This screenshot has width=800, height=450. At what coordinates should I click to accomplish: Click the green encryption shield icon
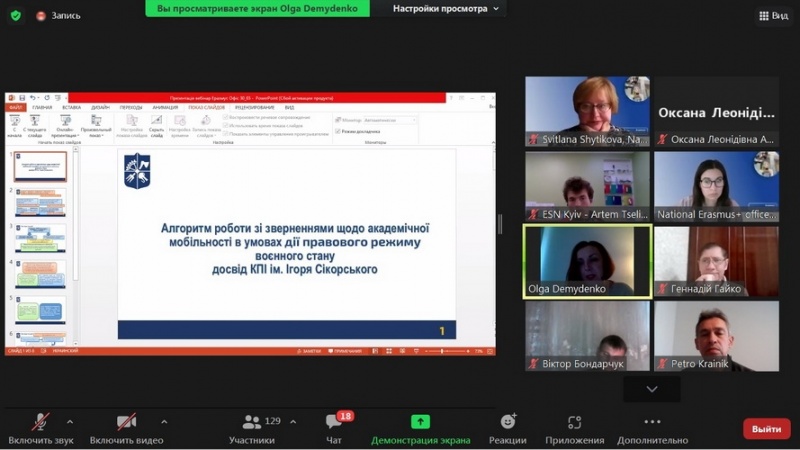pyautogui.click(x=15, y=15)
